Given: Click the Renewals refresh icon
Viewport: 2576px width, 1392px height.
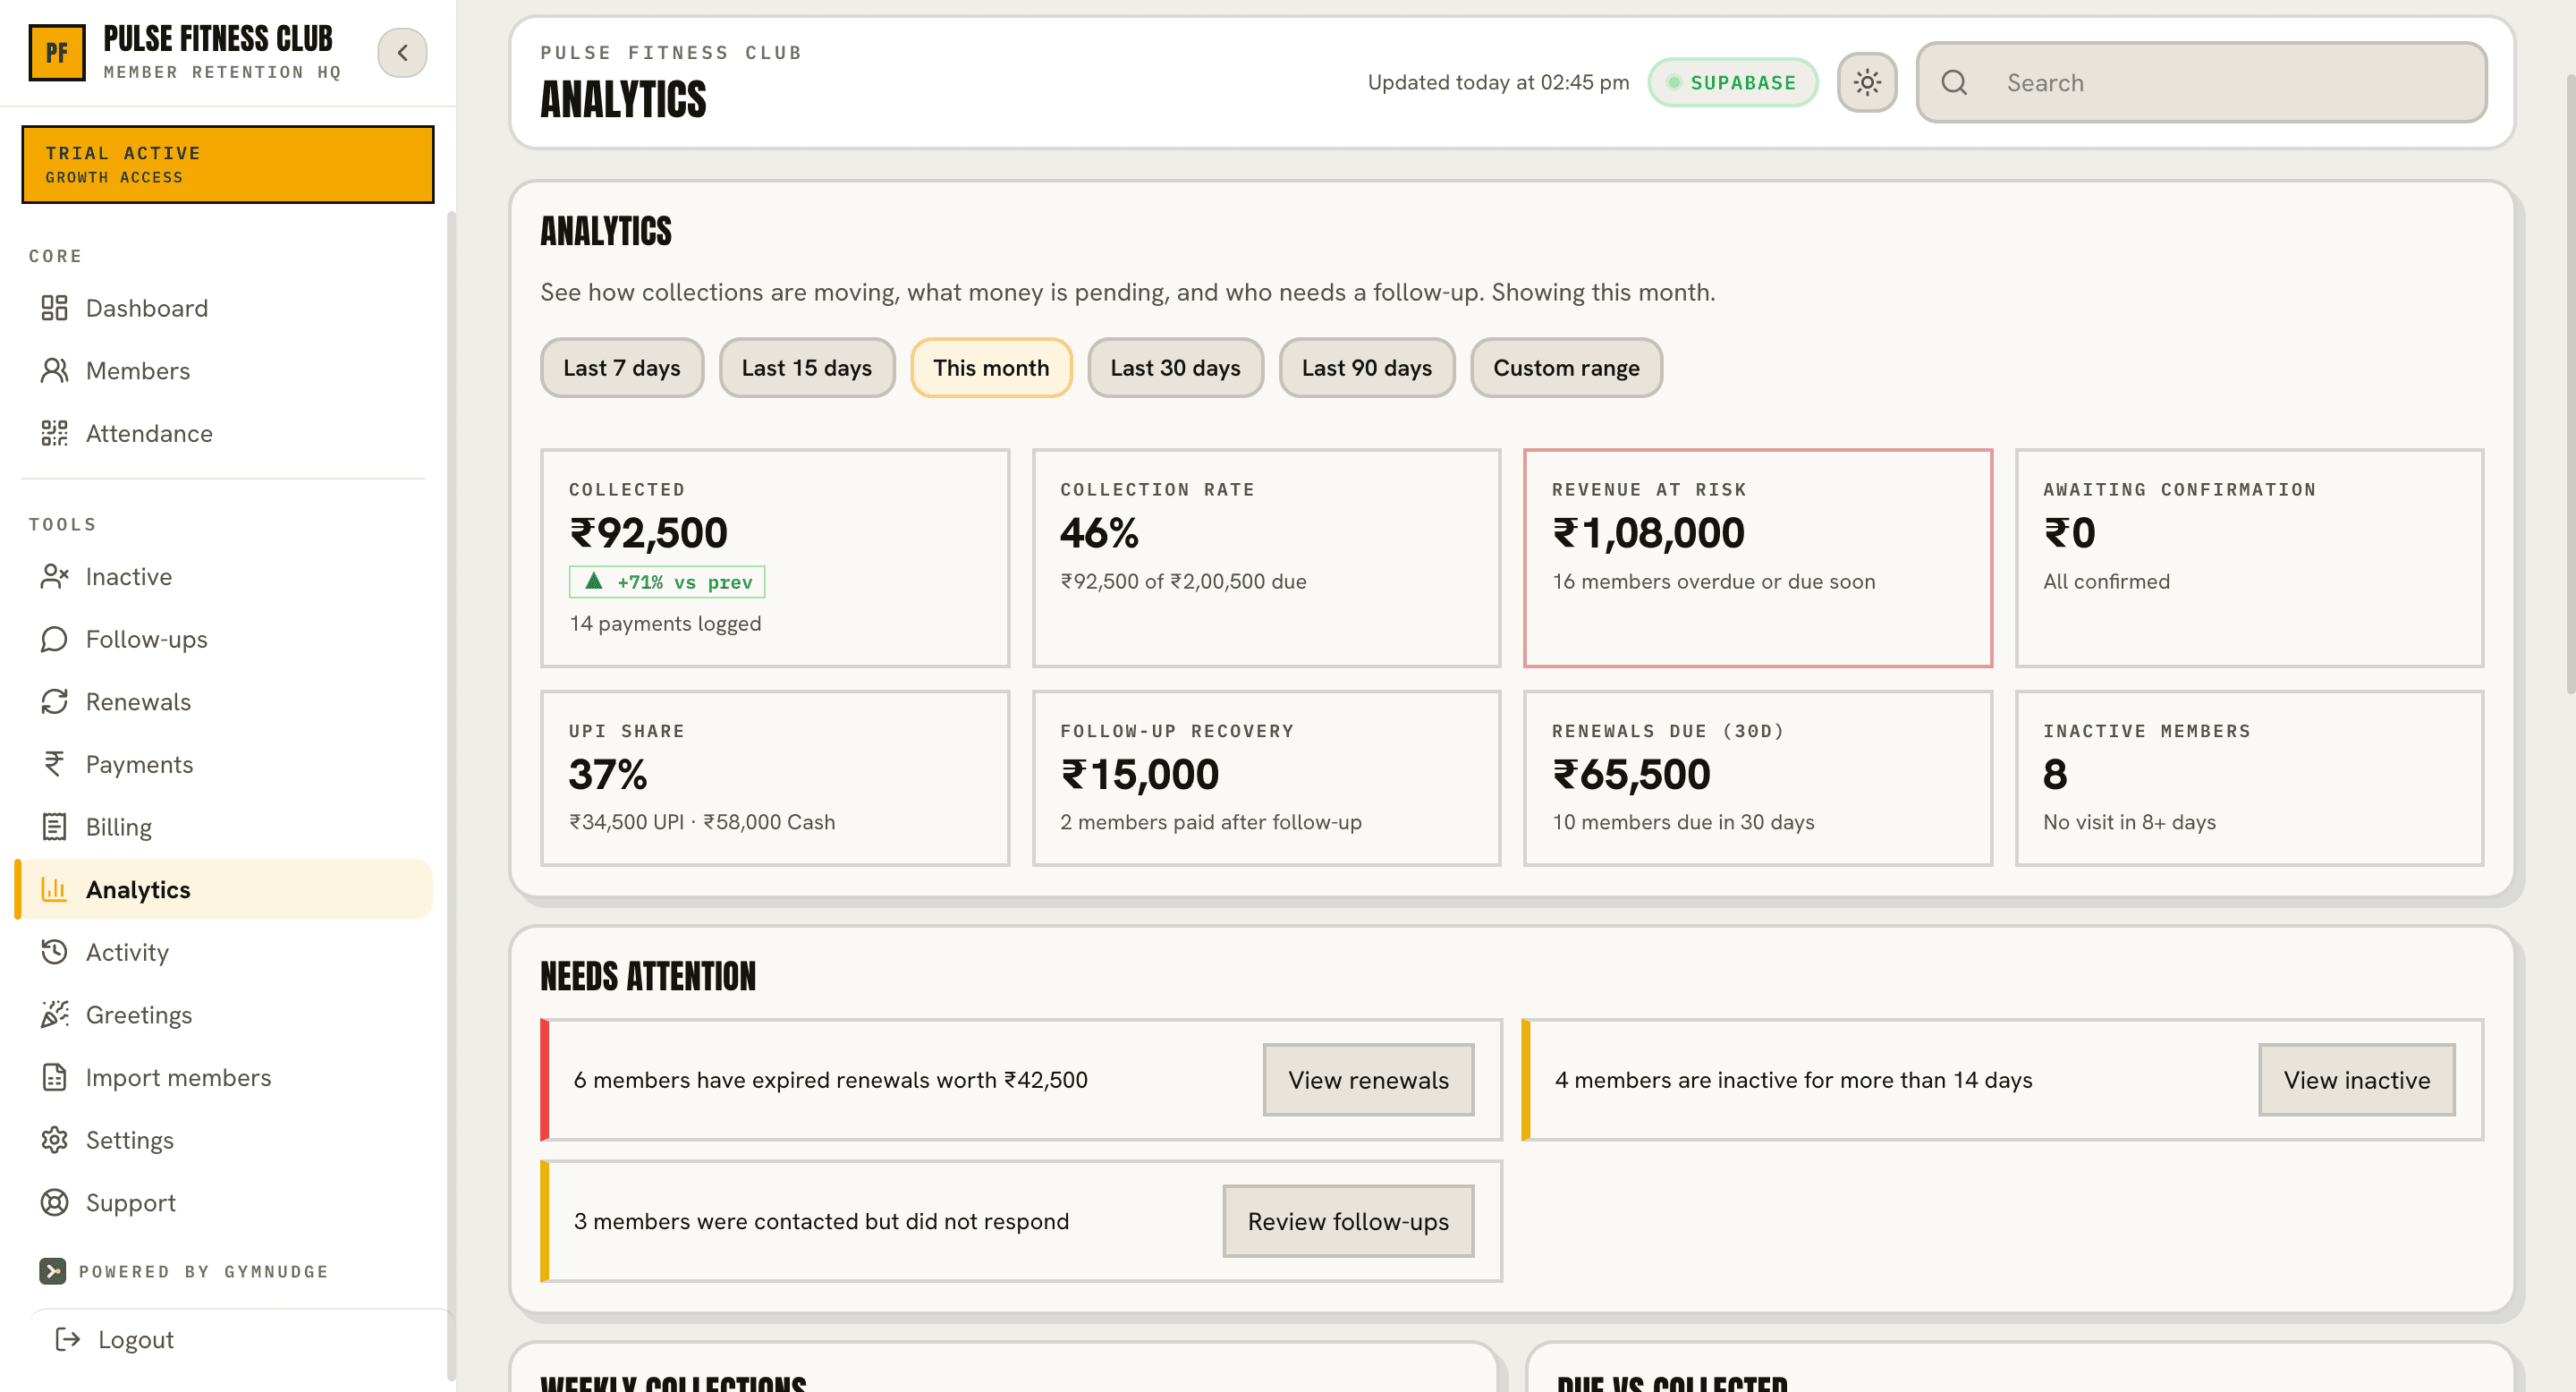Looking at the screenshot, I should click(54, 702).
